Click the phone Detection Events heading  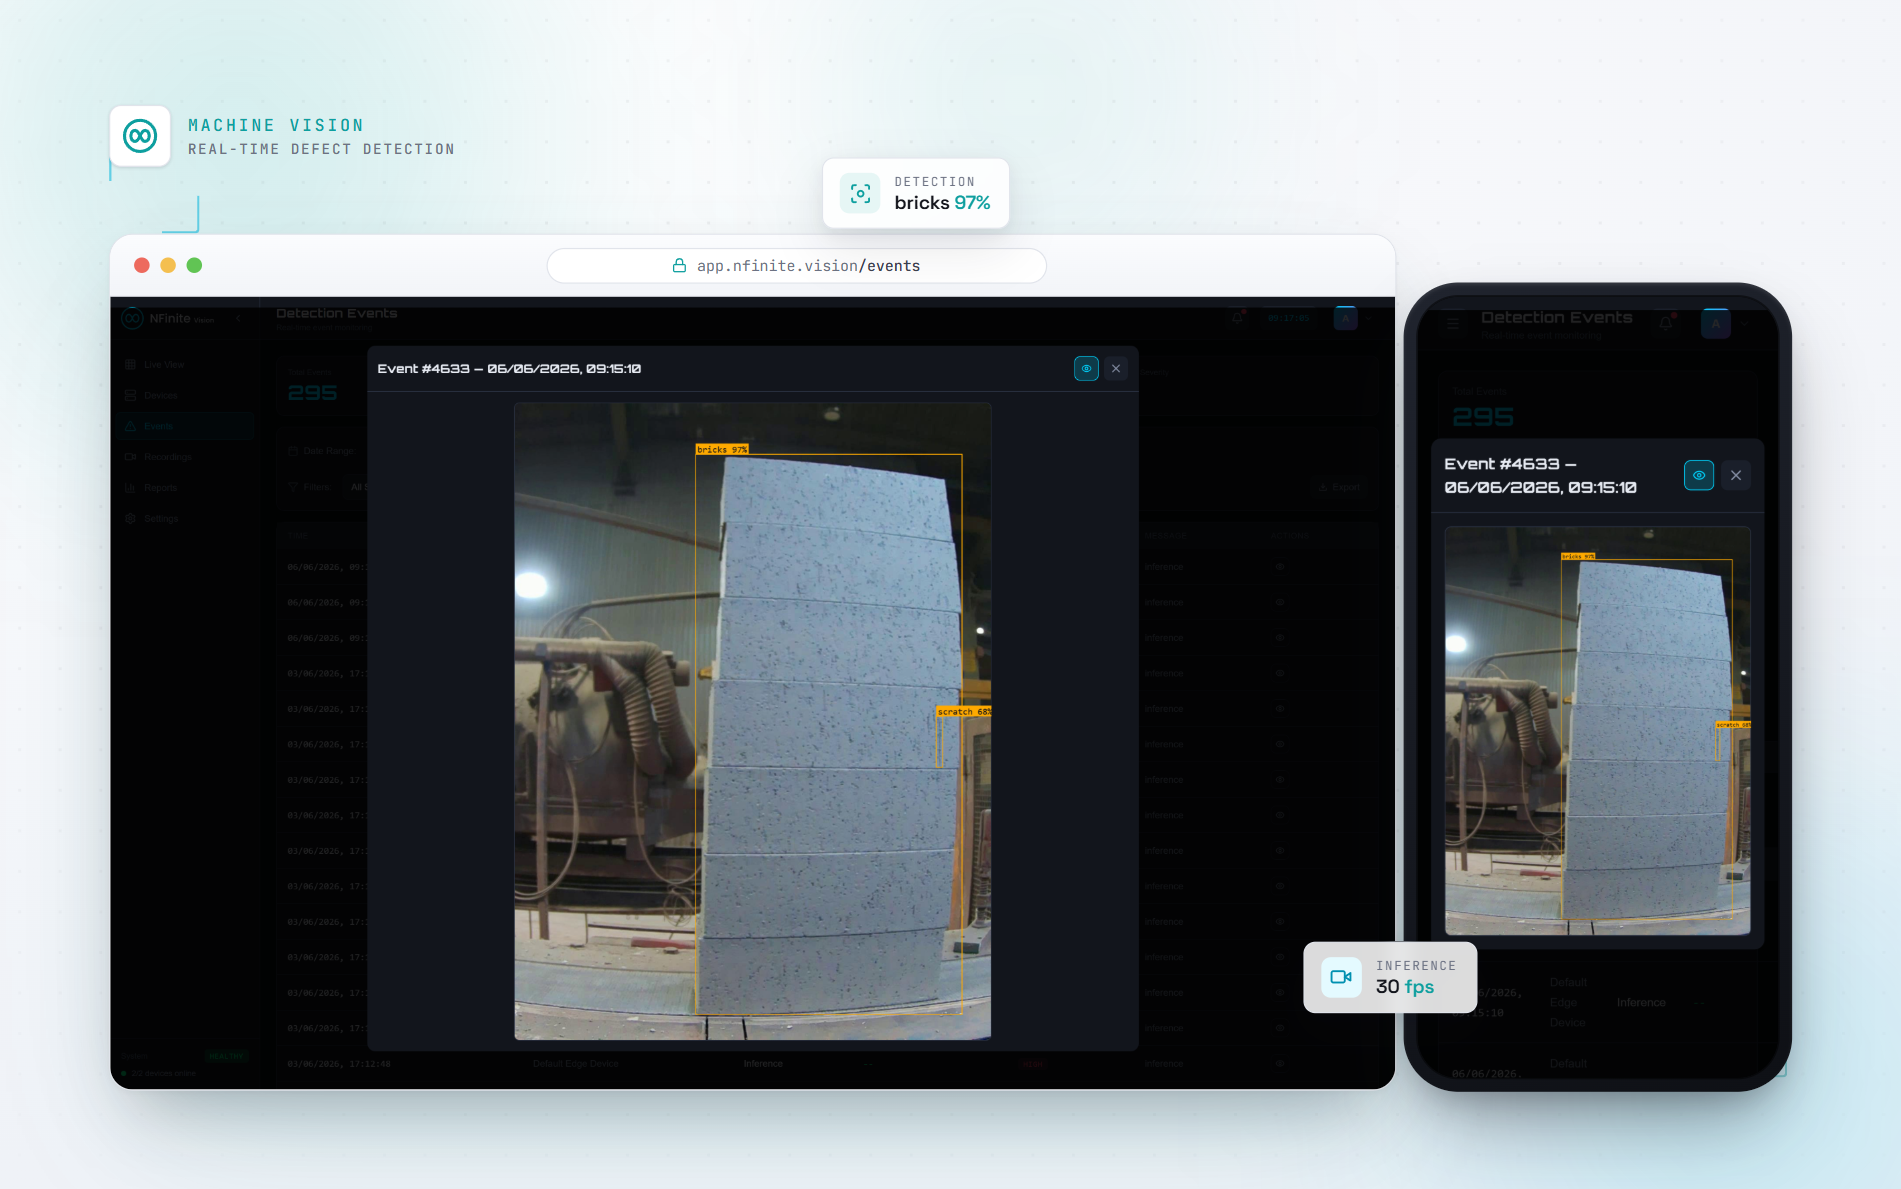tap(1557, 317)
